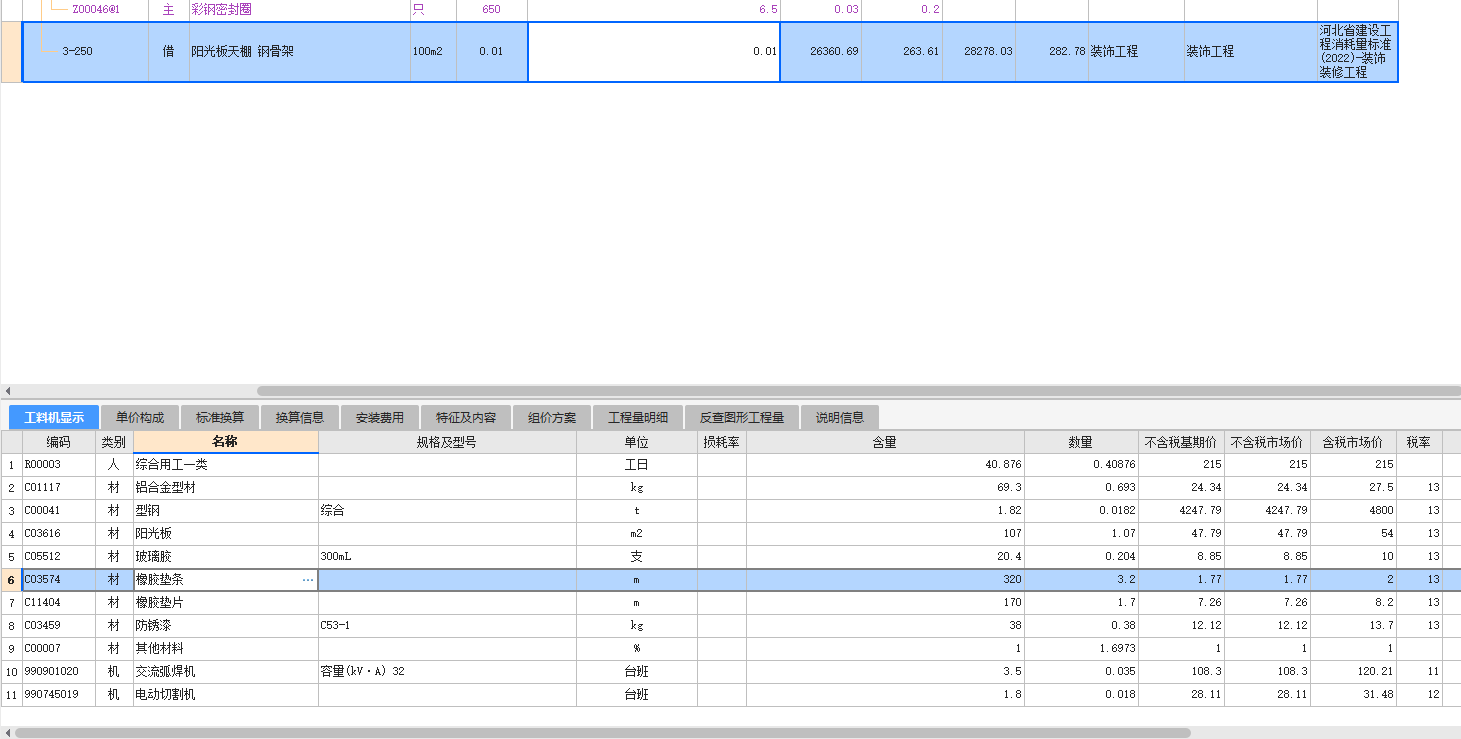Select the 型钢 name cell

tap(225, 511)
